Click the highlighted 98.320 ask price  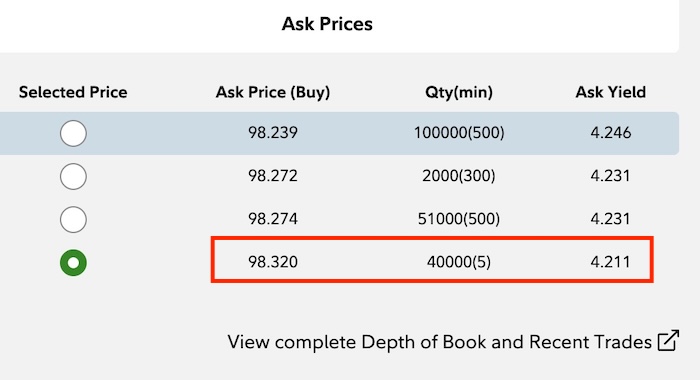pos(273,262)
